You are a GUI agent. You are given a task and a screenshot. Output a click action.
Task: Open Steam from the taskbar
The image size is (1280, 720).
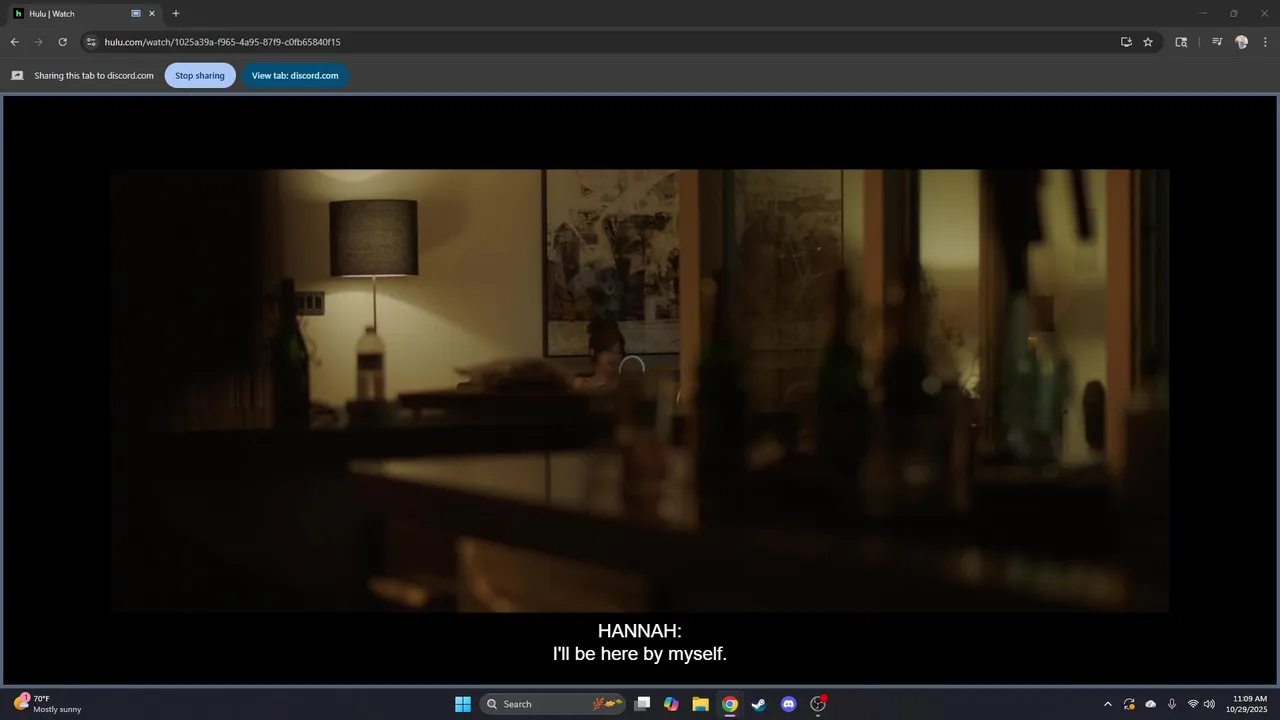point(759,704)
